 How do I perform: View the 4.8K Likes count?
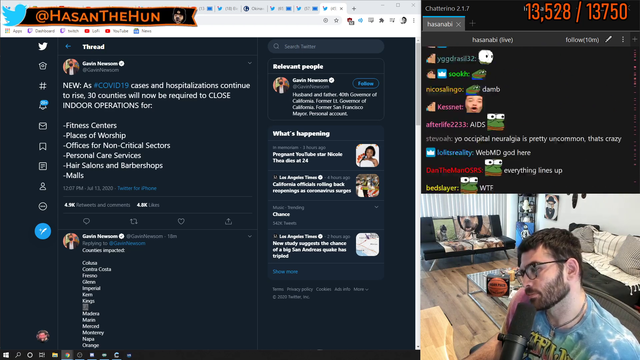(x=148, y=205)
